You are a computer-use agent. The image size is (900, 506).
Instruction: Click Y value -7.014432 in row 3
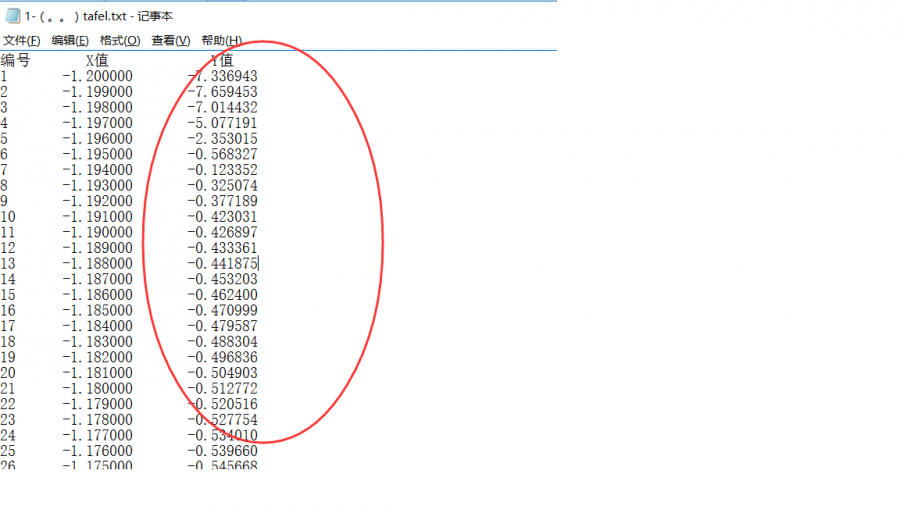[x=223, y=107]
